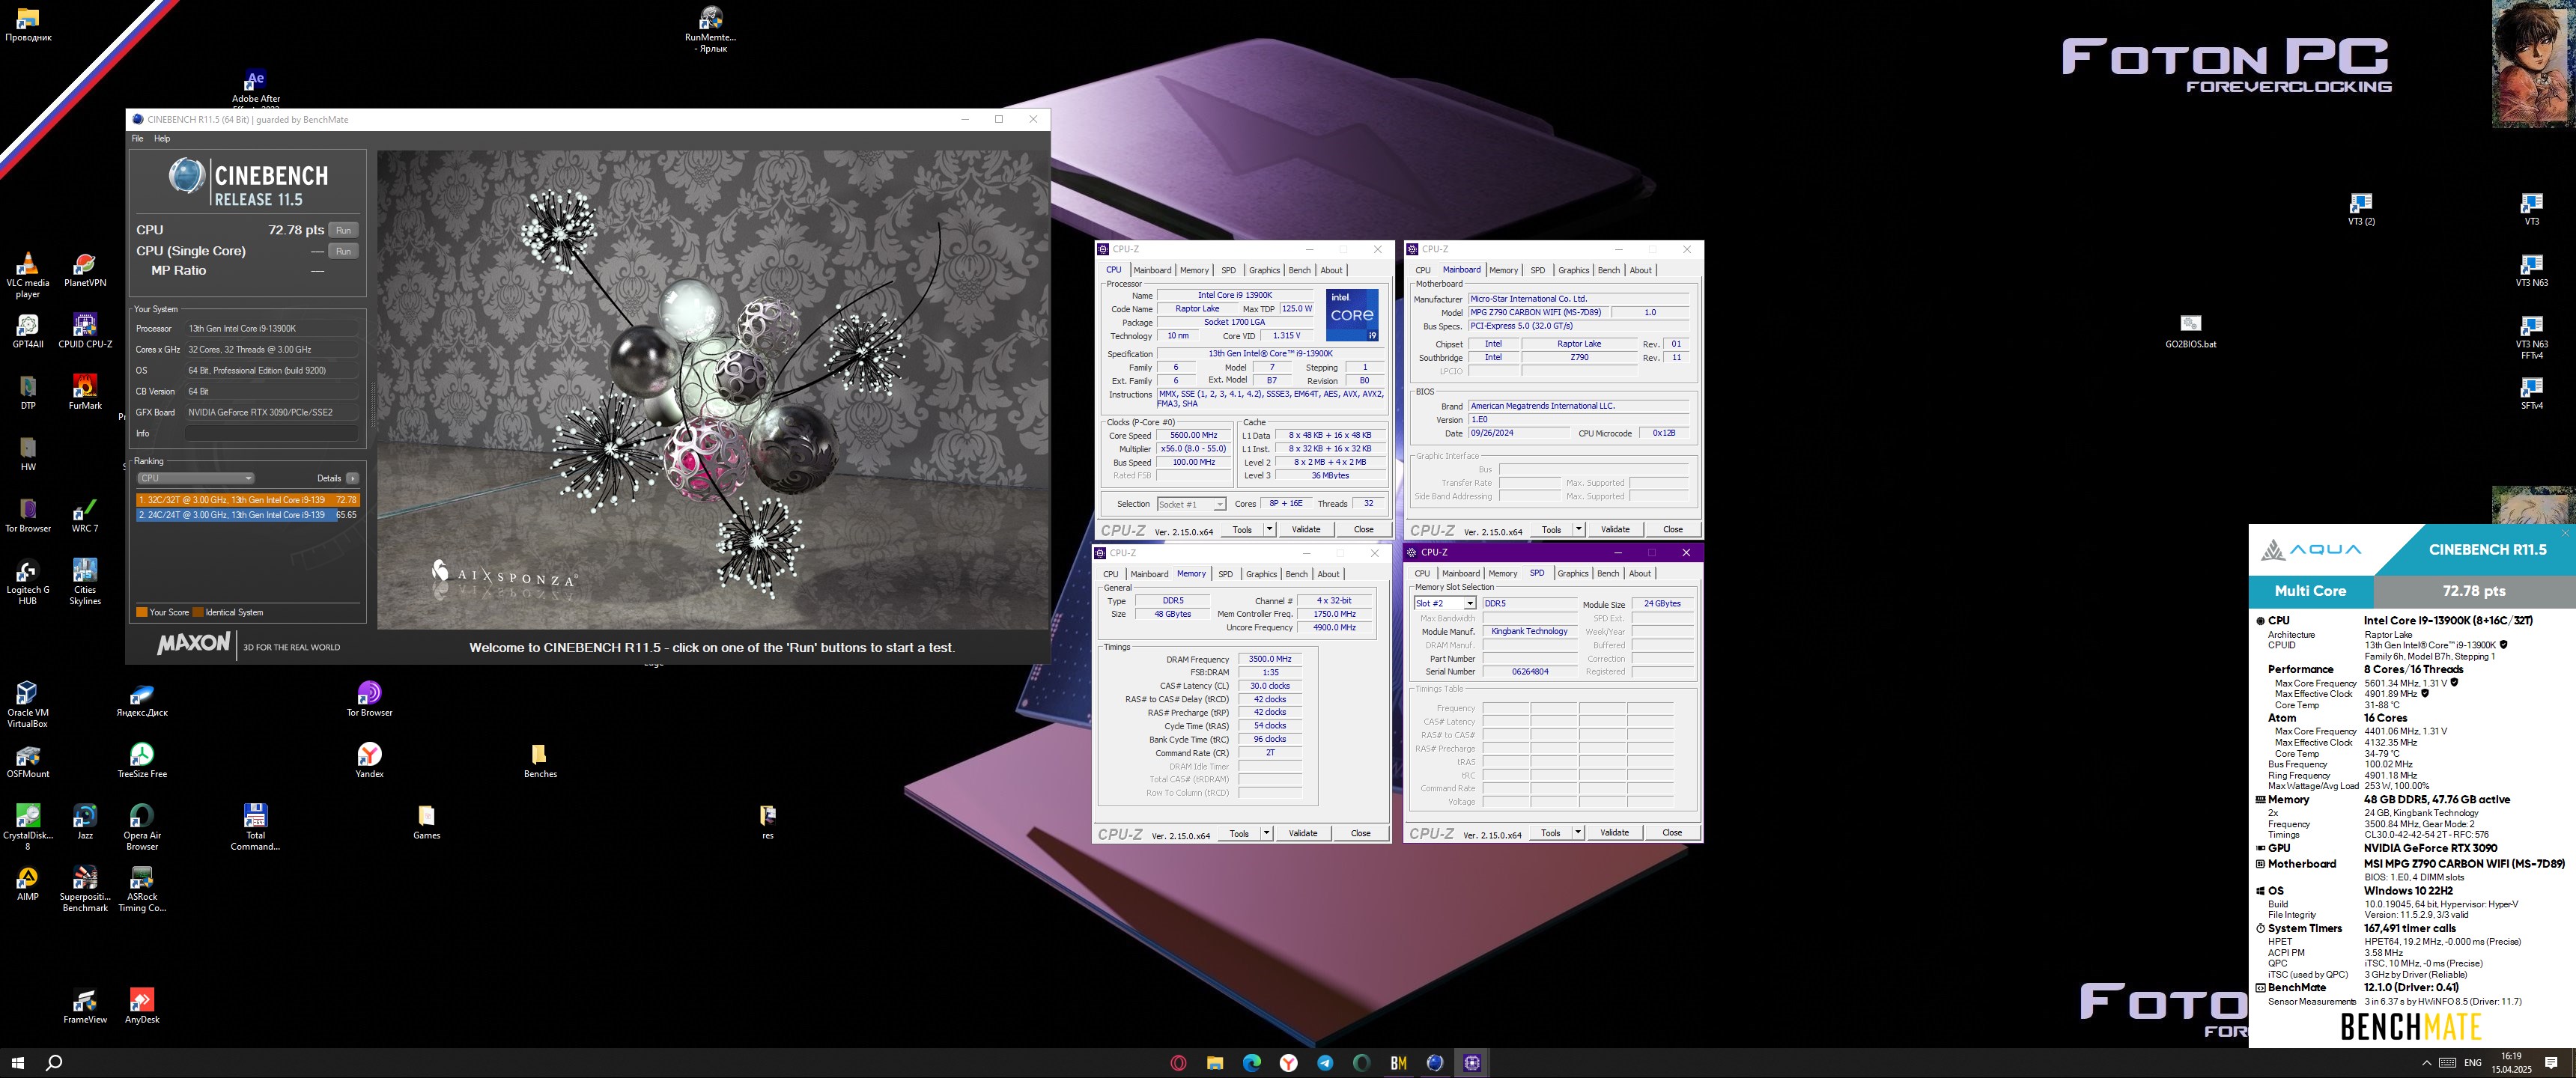
Task: Open Windows Start menu
Action: click(17, 1063)
